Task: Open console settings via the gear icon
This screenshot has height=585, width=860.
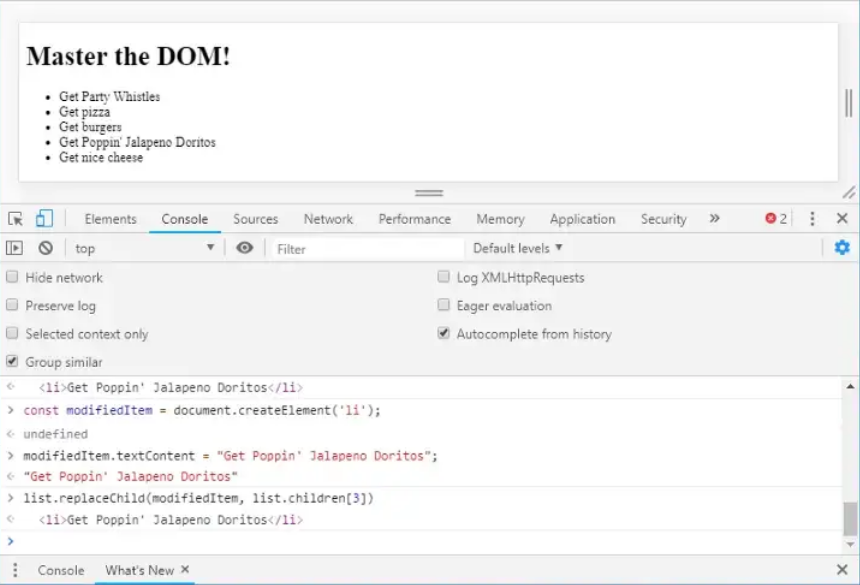Action: click(x=842, y=248)
